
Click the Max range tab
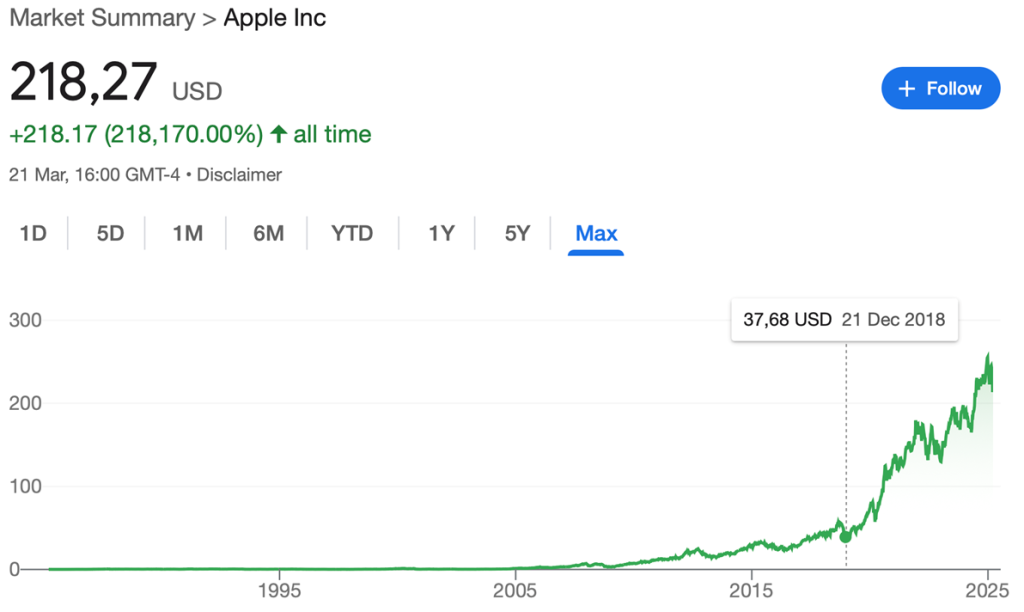pos(596,234)
